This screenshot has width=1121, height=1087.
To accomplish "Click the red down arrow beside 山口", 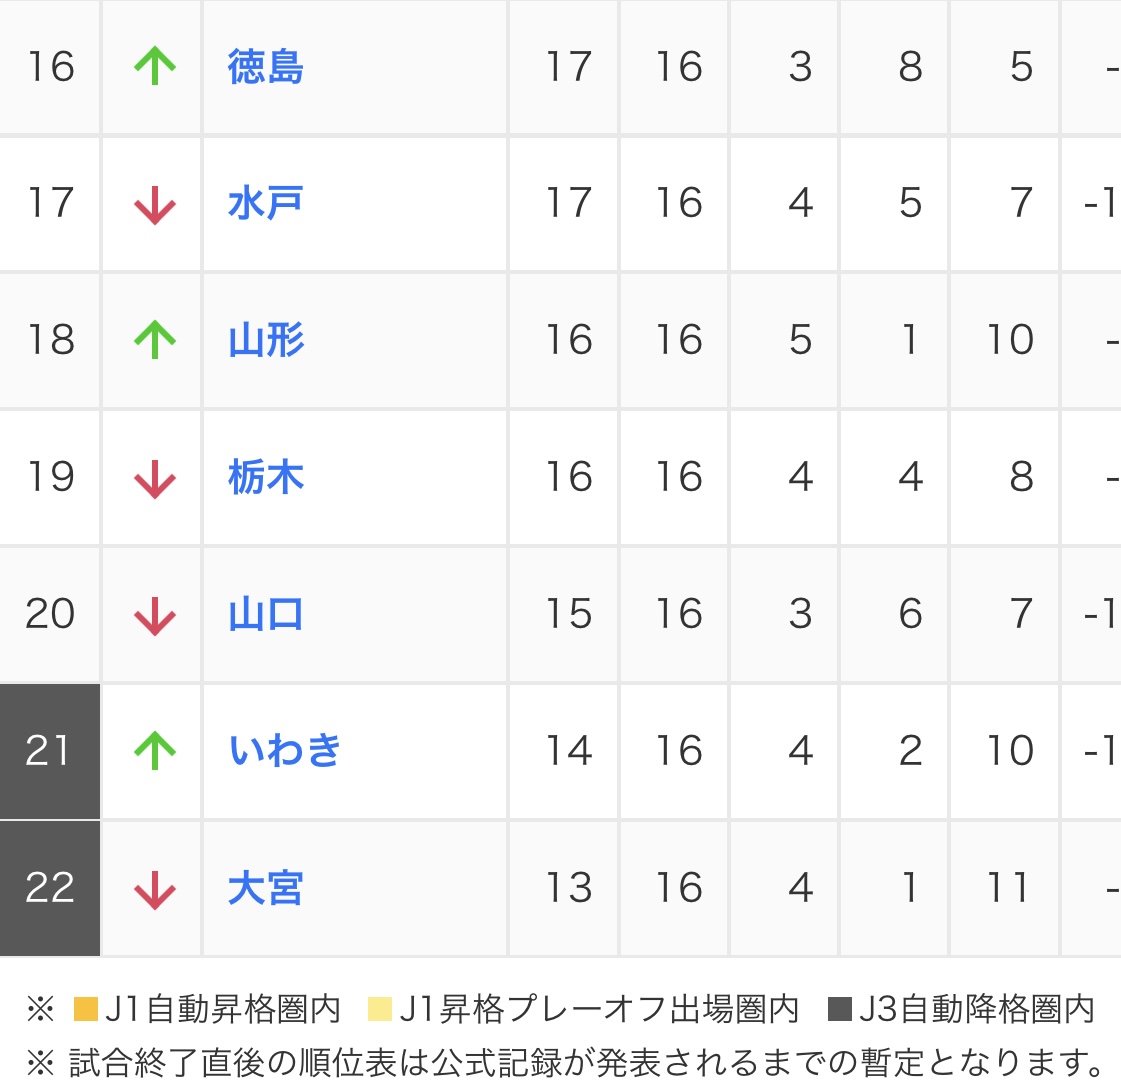I will [x=155, y=615].
